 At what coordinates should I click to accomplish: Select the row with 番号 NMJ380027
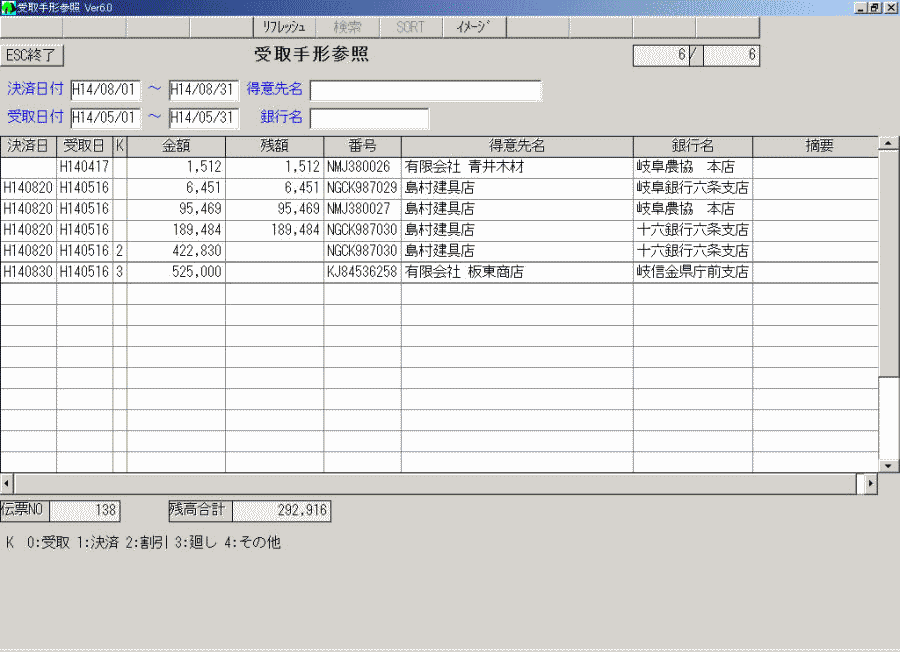pos(439,209)
